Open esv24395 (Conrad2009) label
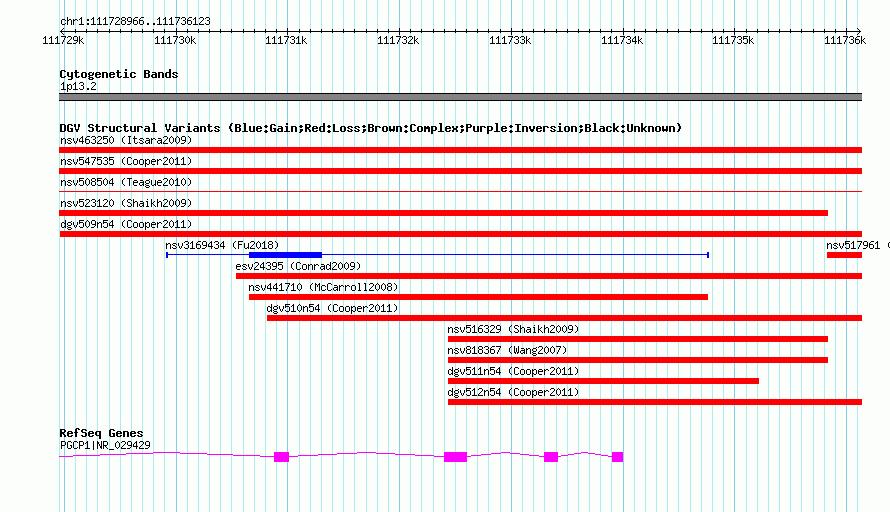Screen dimensions: 890x512 [298, 266]
